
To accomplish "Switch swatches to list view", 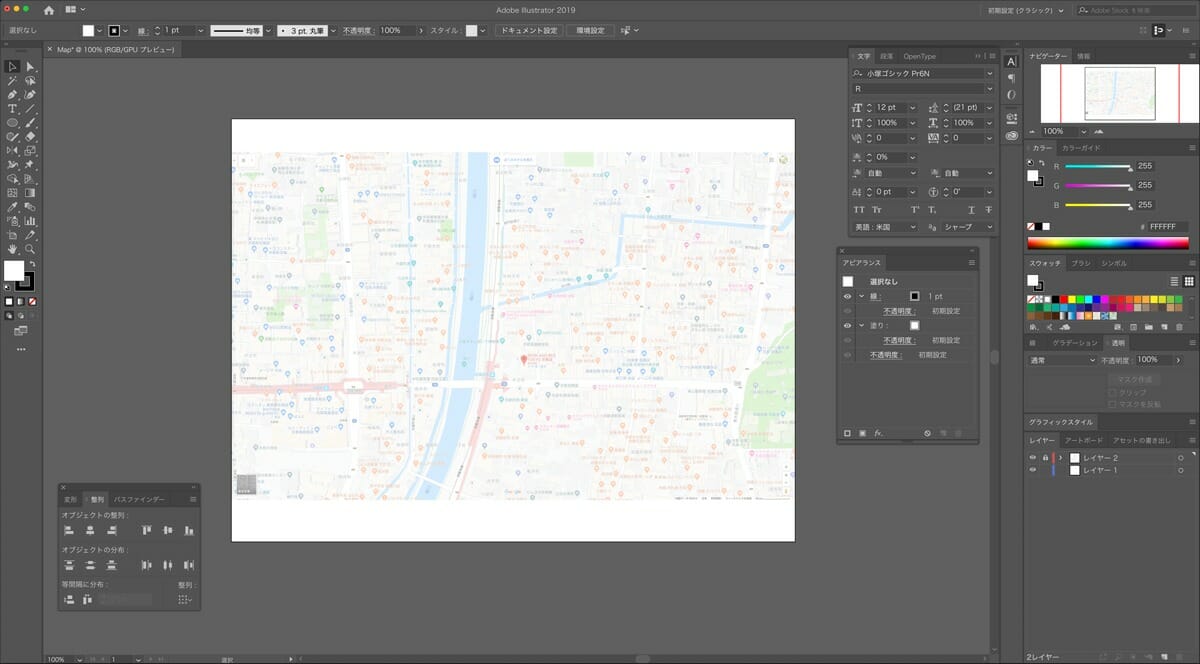I will click(x=1175, y=281).
